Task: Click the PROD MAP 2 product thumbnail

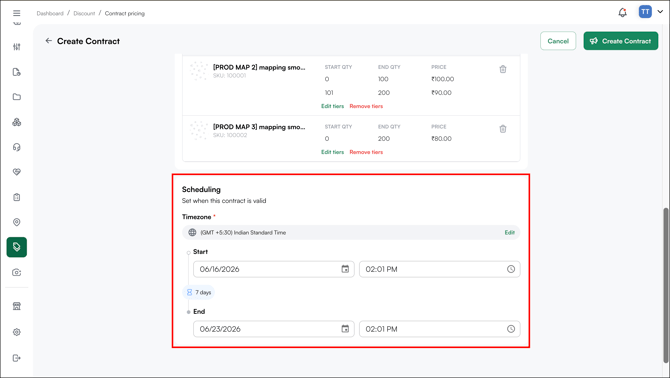Action: [x=198, y=71]
